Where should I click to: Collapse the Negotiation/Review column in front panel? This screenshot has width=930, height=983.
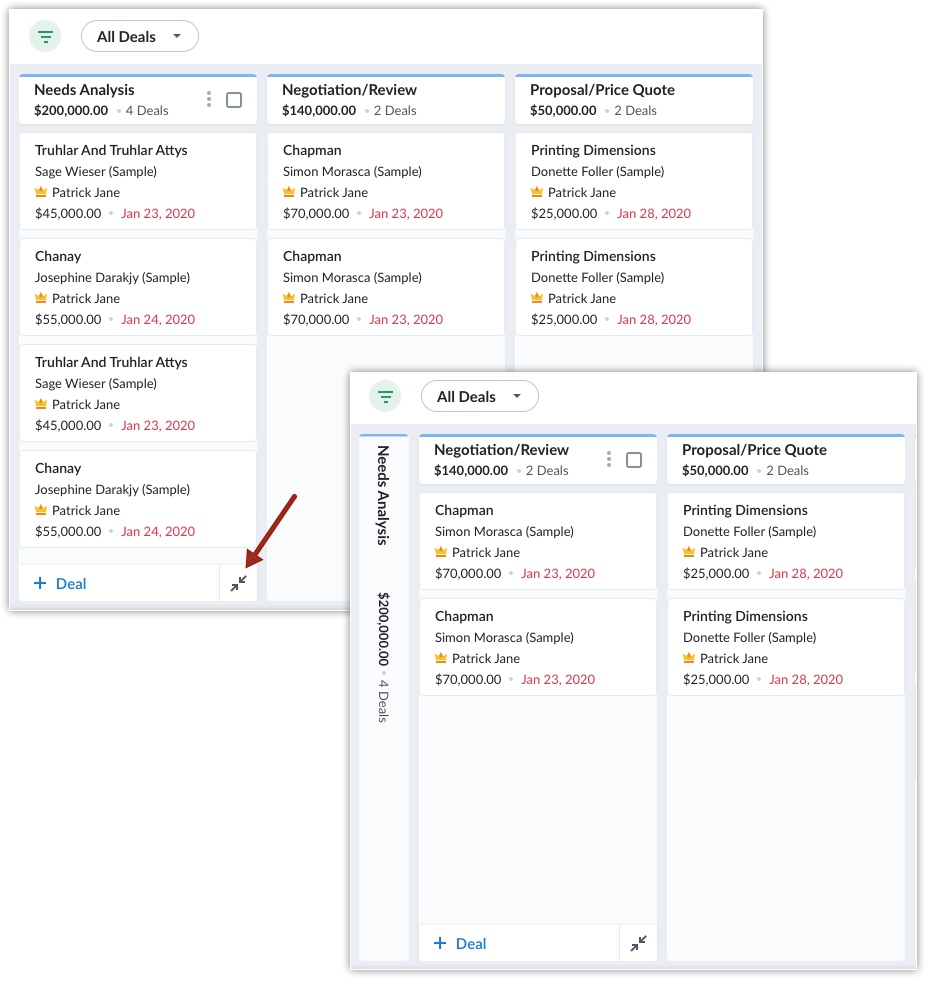[638, 943]
